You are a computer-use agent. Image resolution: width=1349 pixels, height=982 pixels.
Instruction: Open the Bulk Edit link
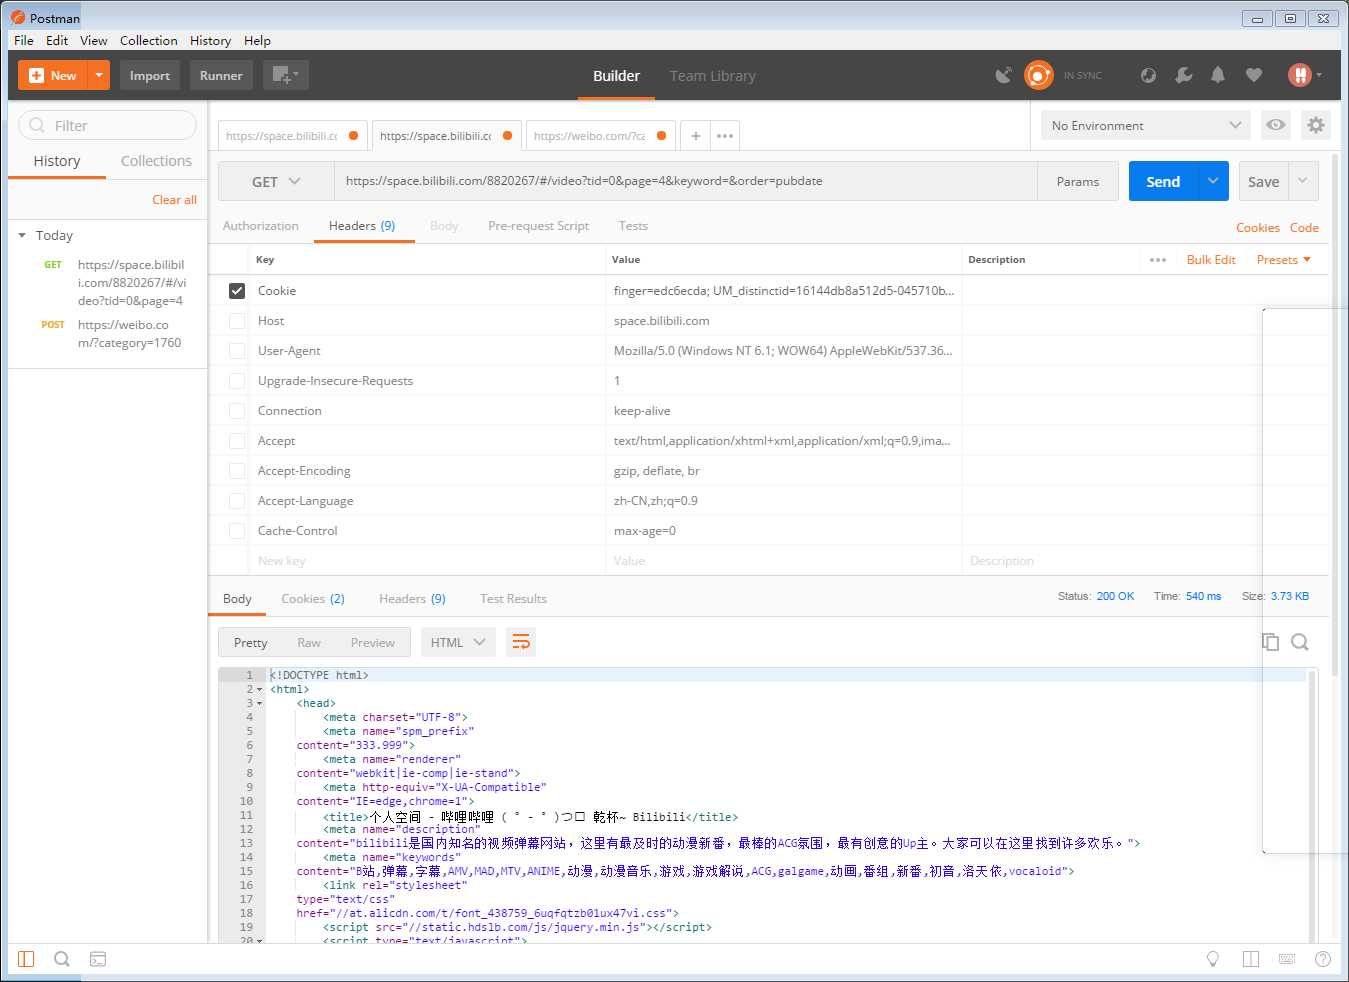tap(1211, 260)
